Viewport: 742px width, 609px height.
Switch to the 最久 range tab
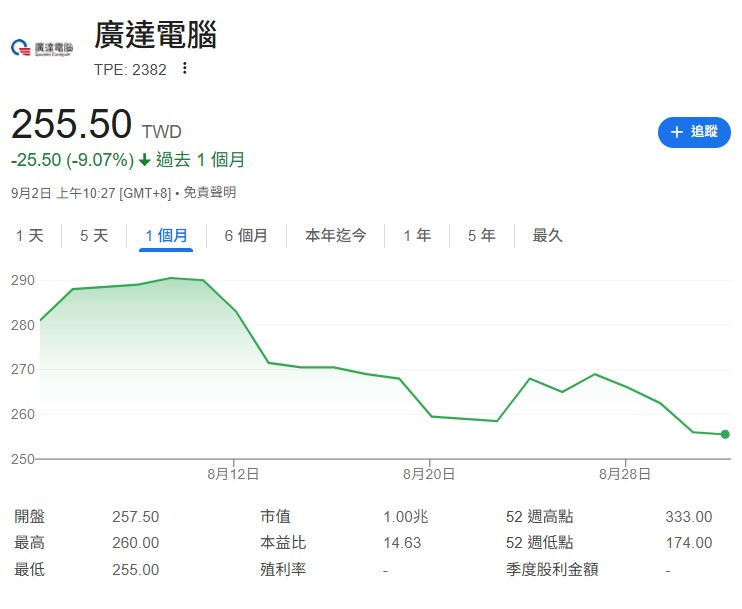click(547, 235)
